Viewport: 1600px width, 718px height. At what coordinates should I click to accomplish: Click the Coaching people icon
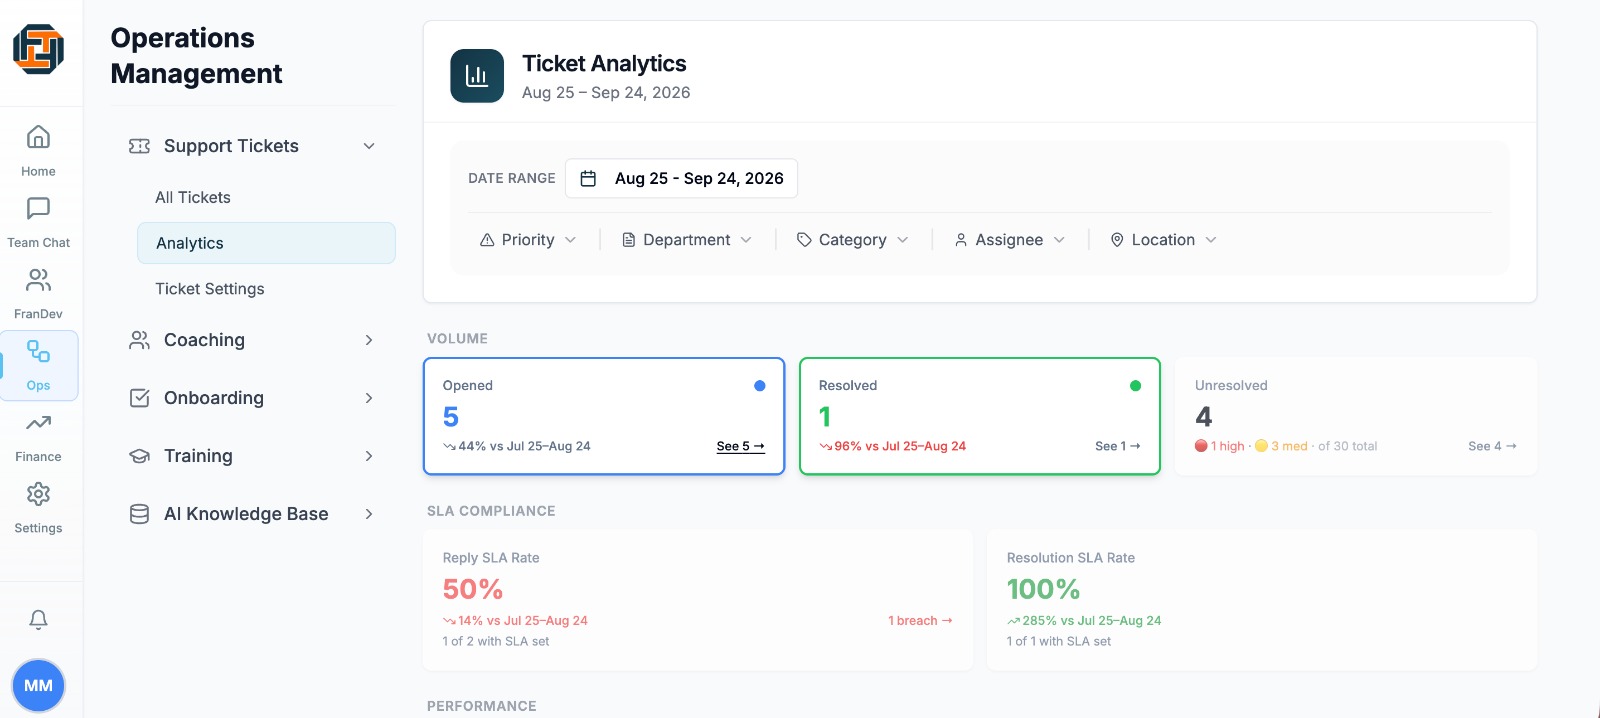[x=139, y=340]
